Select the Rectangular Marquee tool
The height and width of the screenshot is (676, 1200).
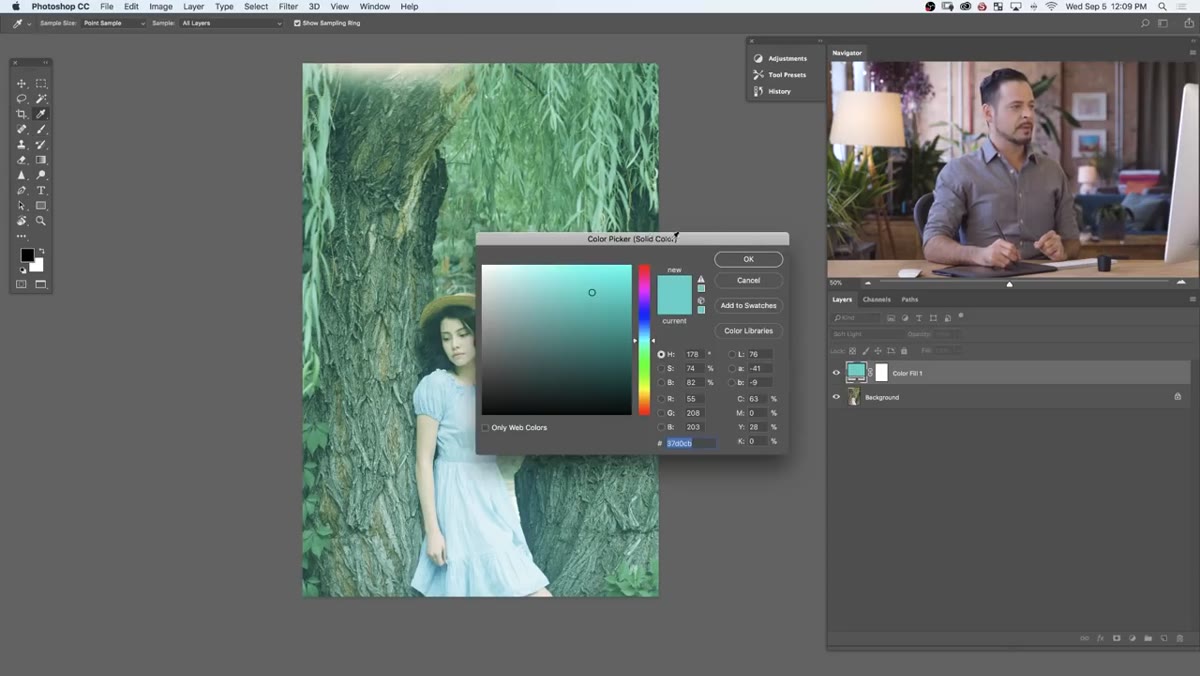[x=41, y=84]
